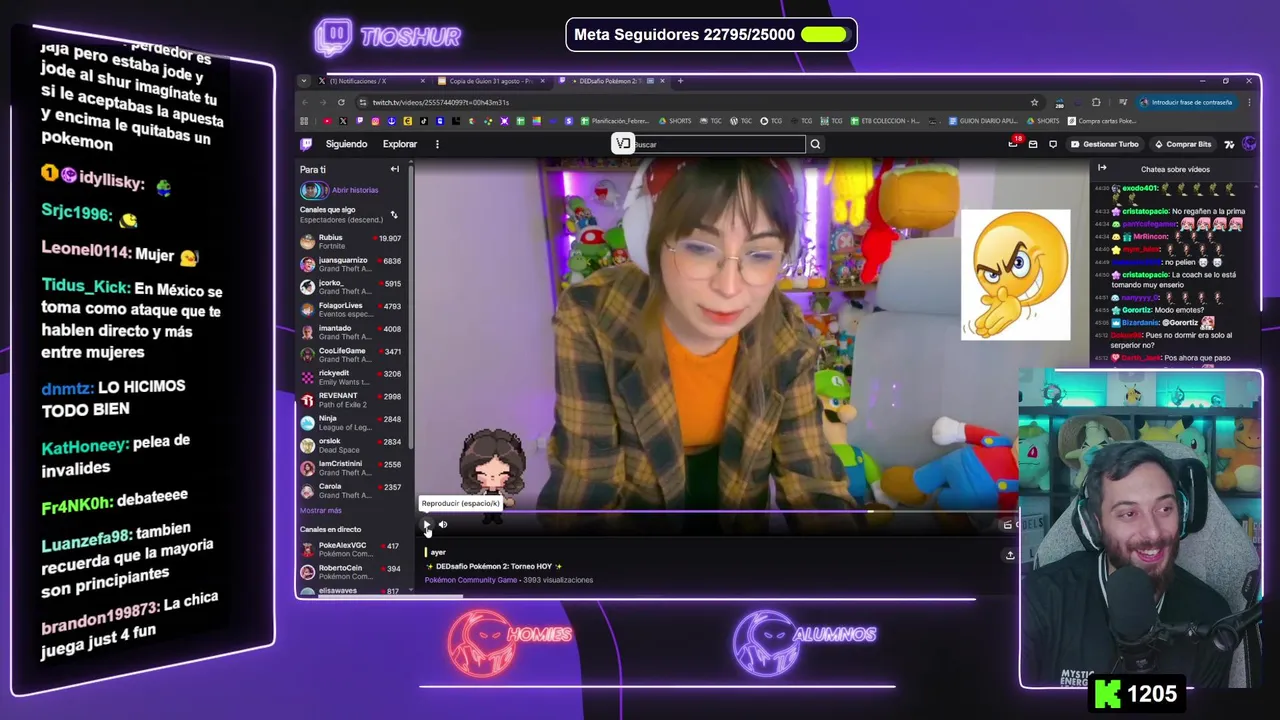Open Planificación_Febrer... bookmark
1280x720 pixels.
tap(615, 121)
